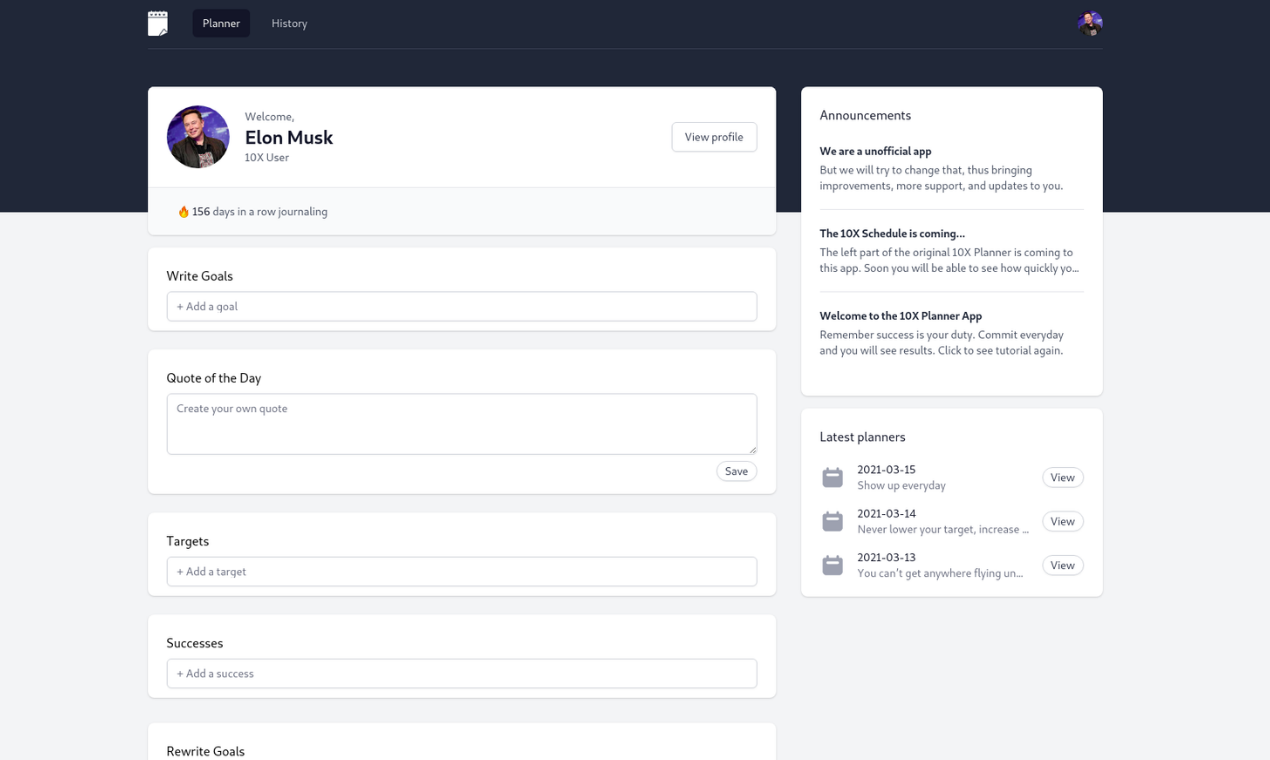The image size is (1270, 760).
Task: Click the resize handle of the quote box
Action: click(x=753, y=452)
